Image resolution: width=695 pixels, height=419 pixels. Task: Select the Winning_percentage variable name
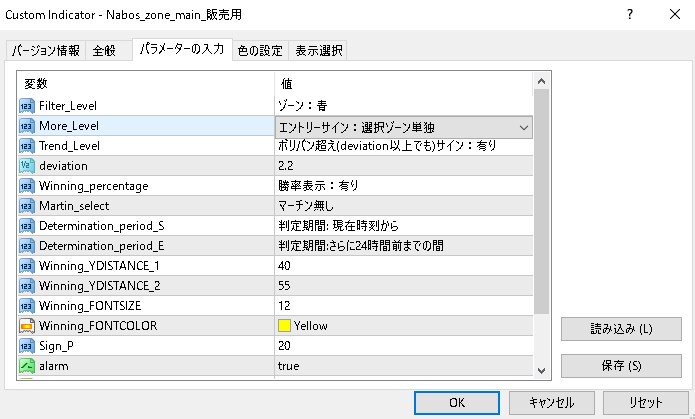point(94,186)
